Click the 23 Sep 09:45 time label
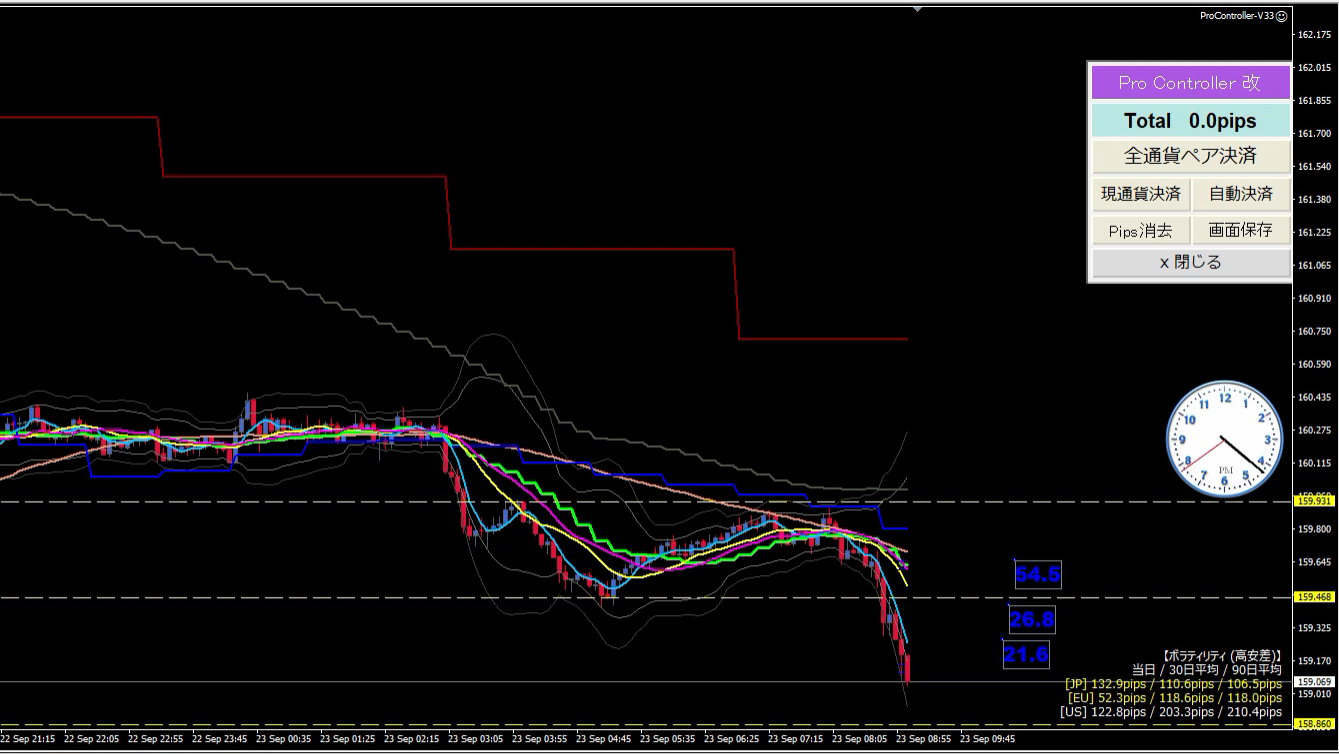The width and height of the screenshot is (1339, 754). click(x=987, y=740)
